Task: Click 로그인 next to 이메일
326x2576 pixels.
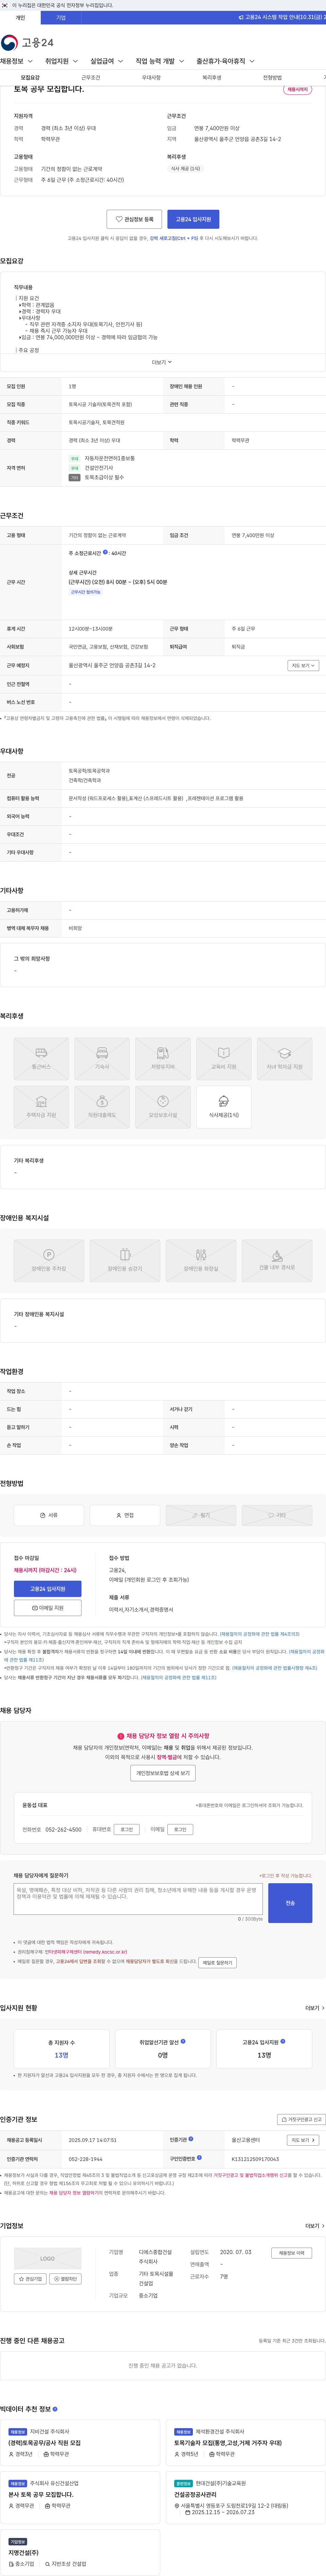Action: click(x=180, y=1829)
